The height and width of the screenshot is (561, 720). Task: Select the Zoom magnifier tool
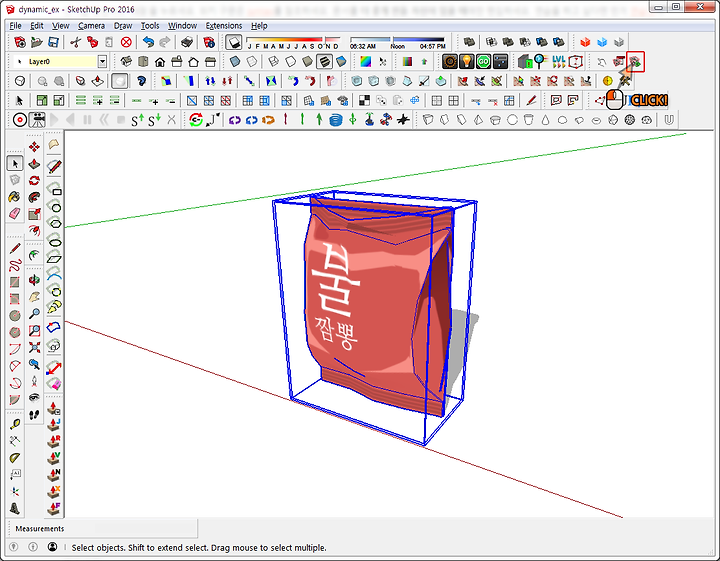pos(34,314)
